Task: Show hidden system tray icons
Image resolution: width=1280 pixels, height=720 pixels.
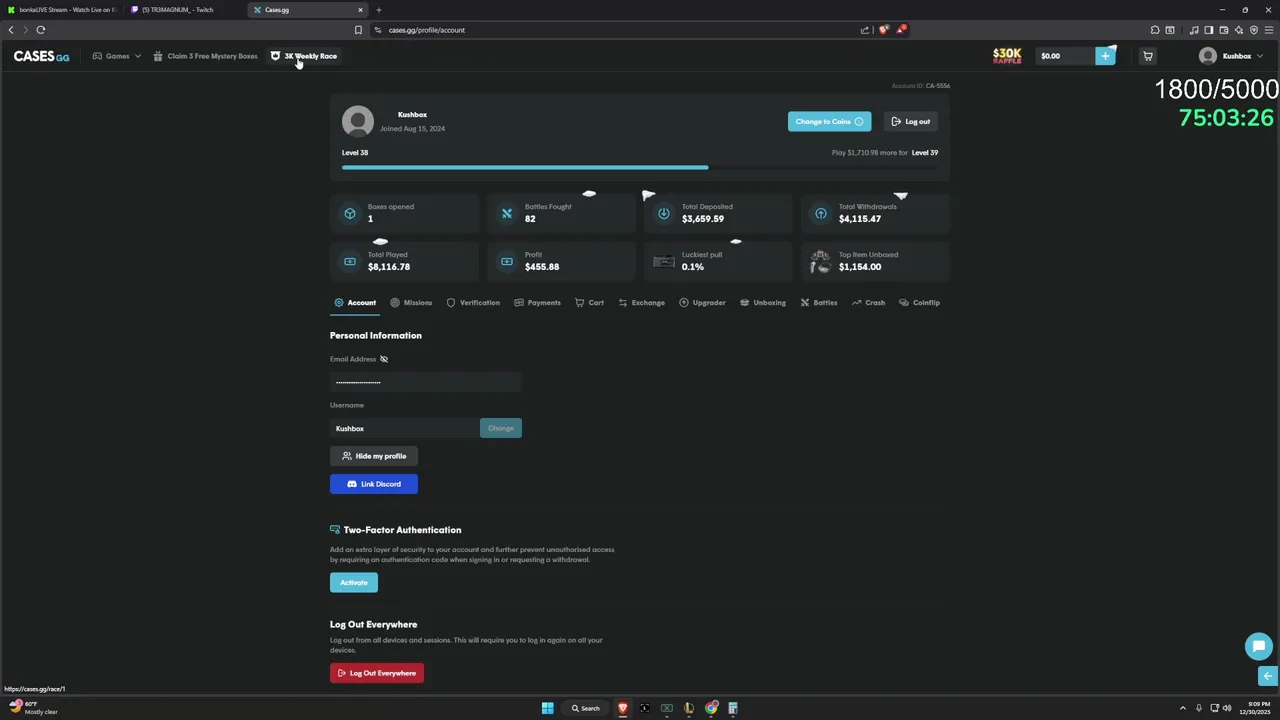Action: (x=1183, y=708)
